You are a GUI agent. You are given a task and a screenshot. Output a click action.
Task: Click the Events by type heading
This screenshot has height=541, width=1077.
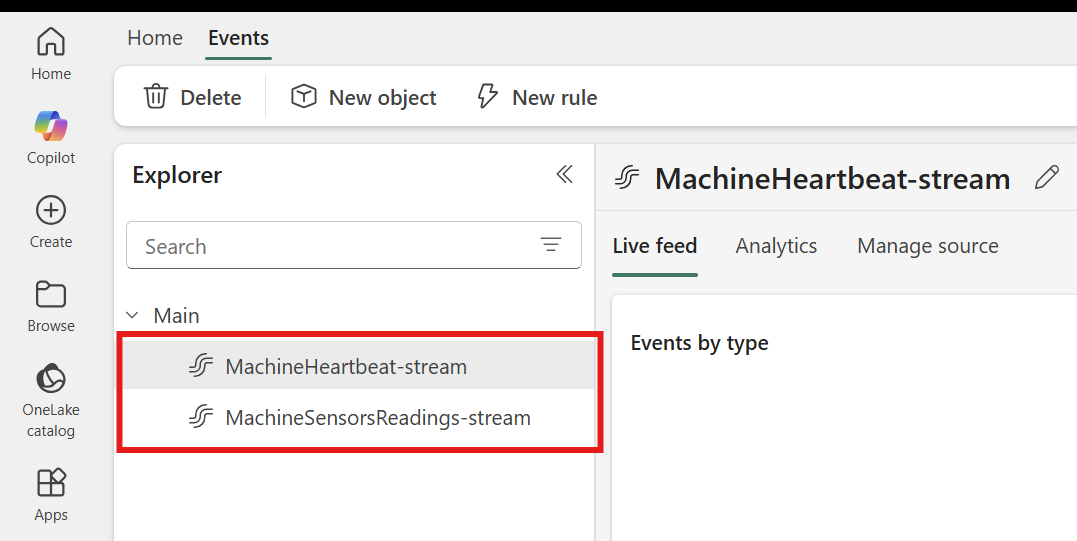point(699,343)
